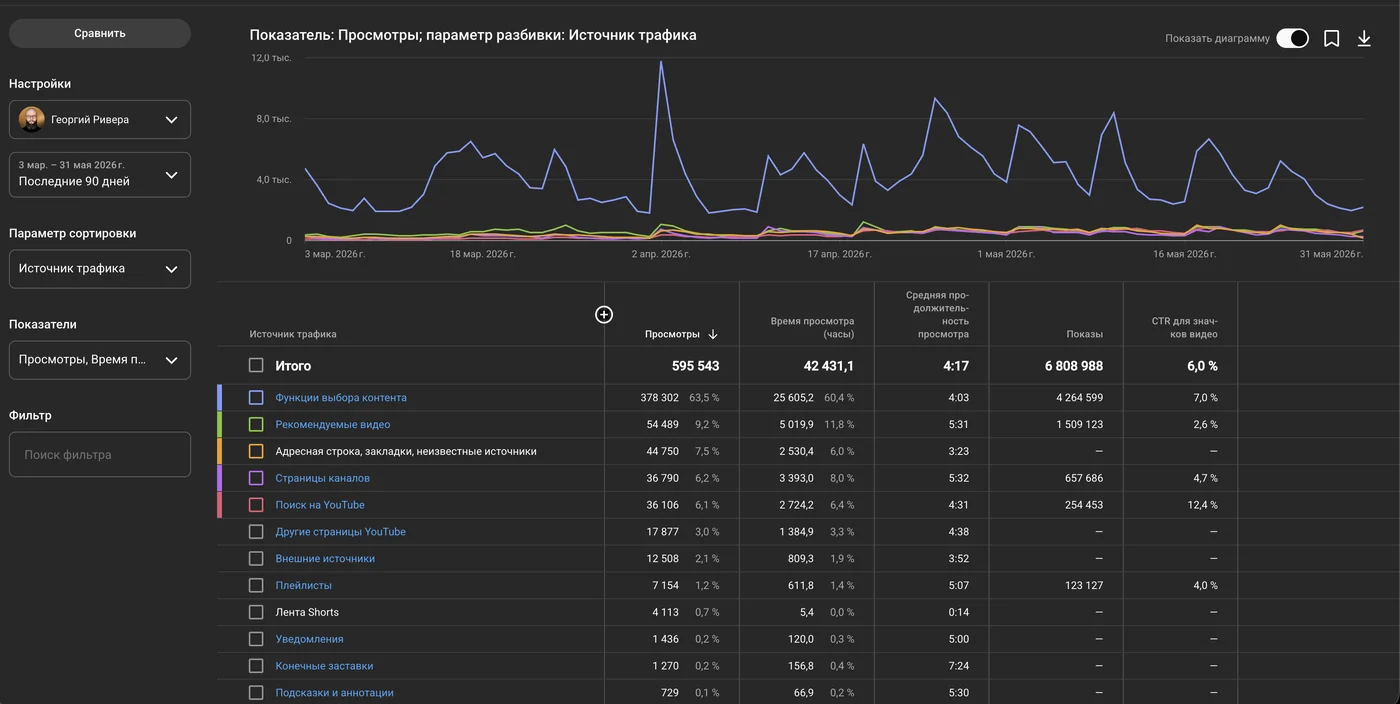This screenshot has height=704, width=1400.
Task: Add a metric with the plus icon
Action: click(x=604, y=314)
